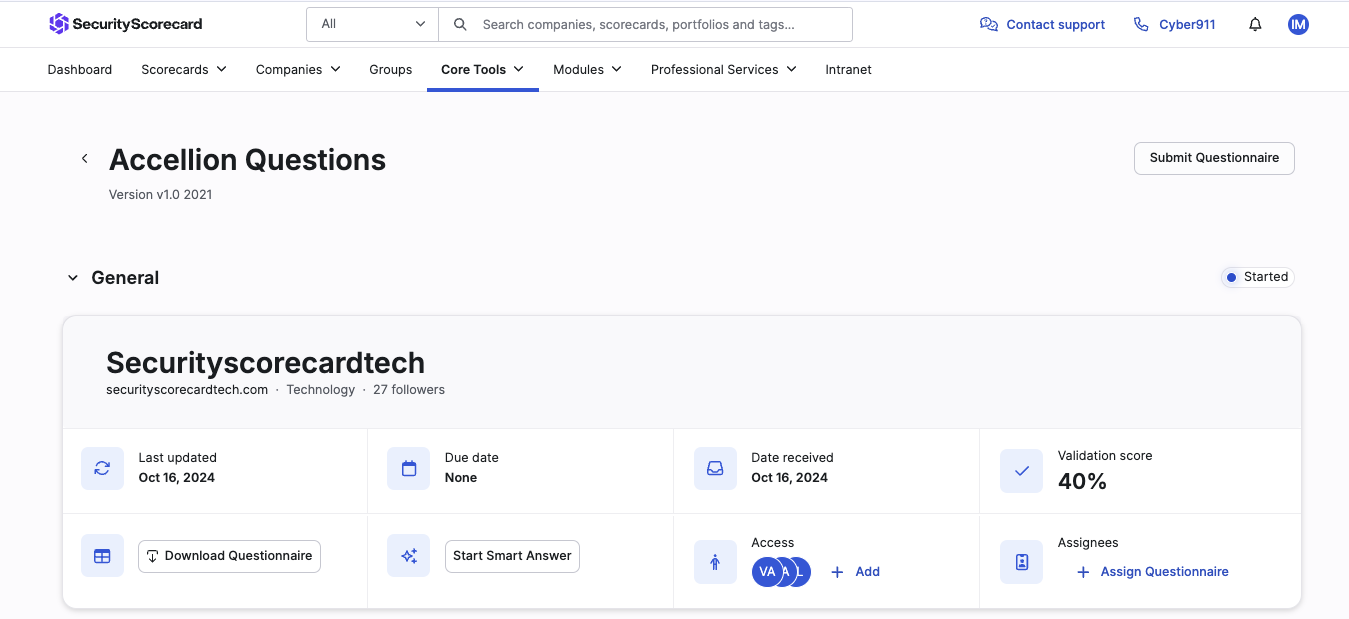Viewport: 1349px width, 619px height.
Task: Click Download Questionnaire button
Action: (x=229, y=556)
